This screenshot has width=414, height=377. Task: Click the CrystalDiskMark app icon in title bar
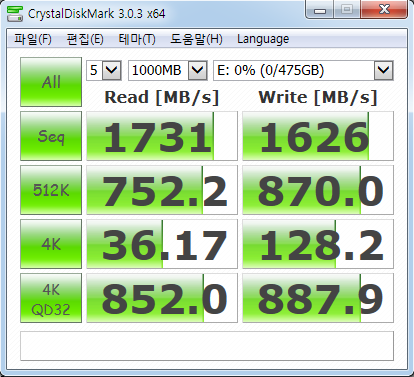tap(15, 14)
